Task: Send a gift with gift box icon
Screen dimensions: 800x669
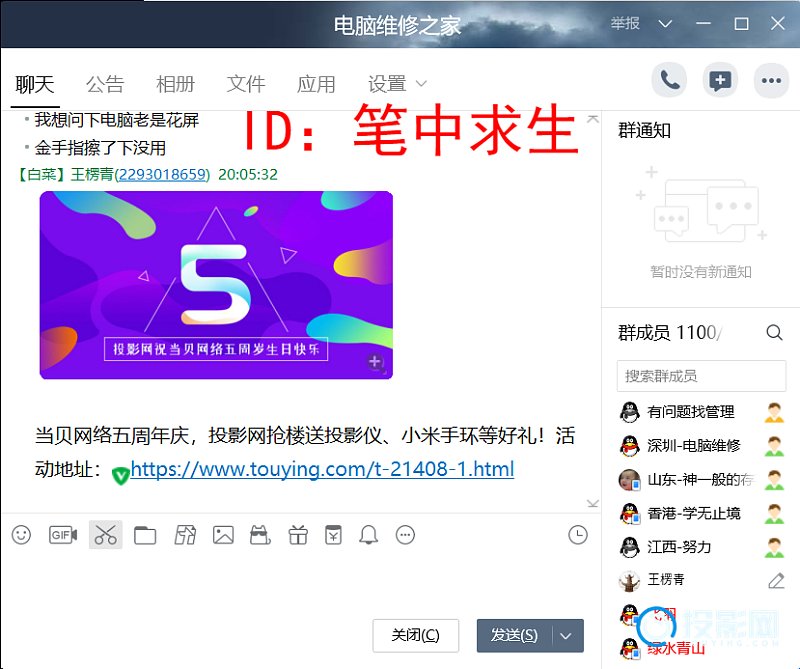Action: pyautogui.click(x=298, y=535)
